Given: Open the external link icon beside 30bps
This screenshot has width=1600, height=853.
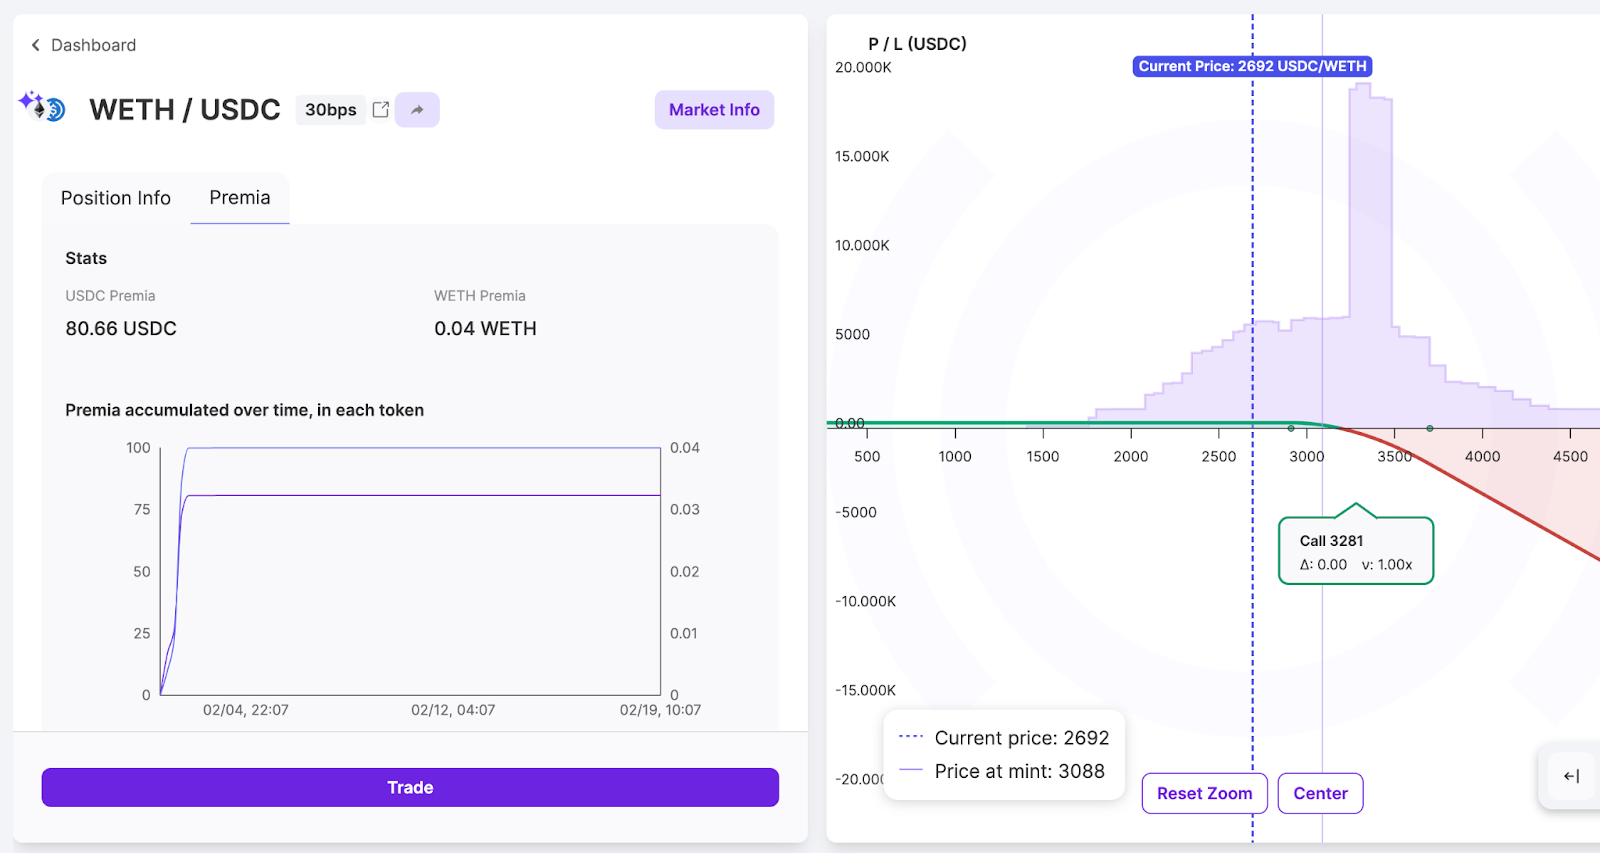Looking at the screenshot, I should (381, 110).
